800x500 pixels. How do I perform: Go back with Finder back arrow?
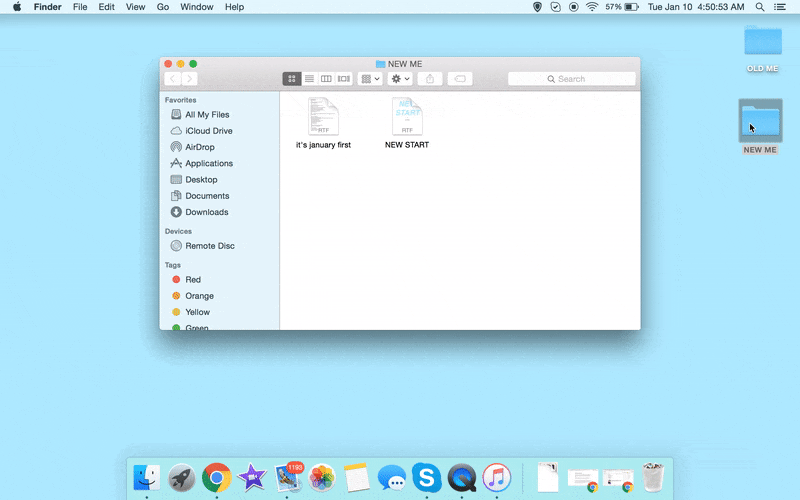172,79
